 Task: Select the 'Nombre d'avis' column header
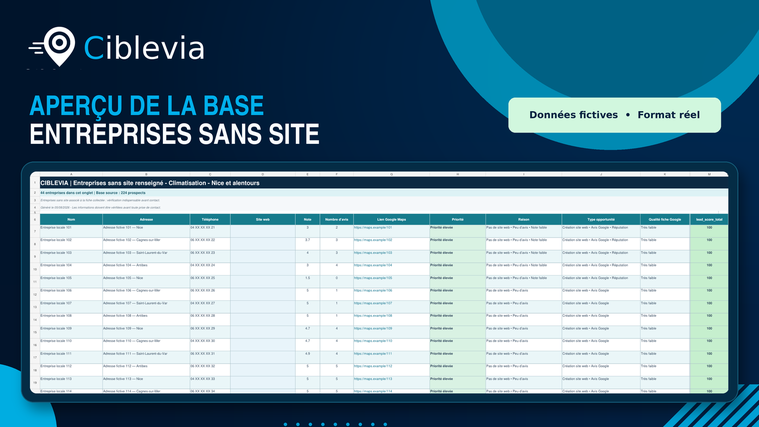coord(336,220)
